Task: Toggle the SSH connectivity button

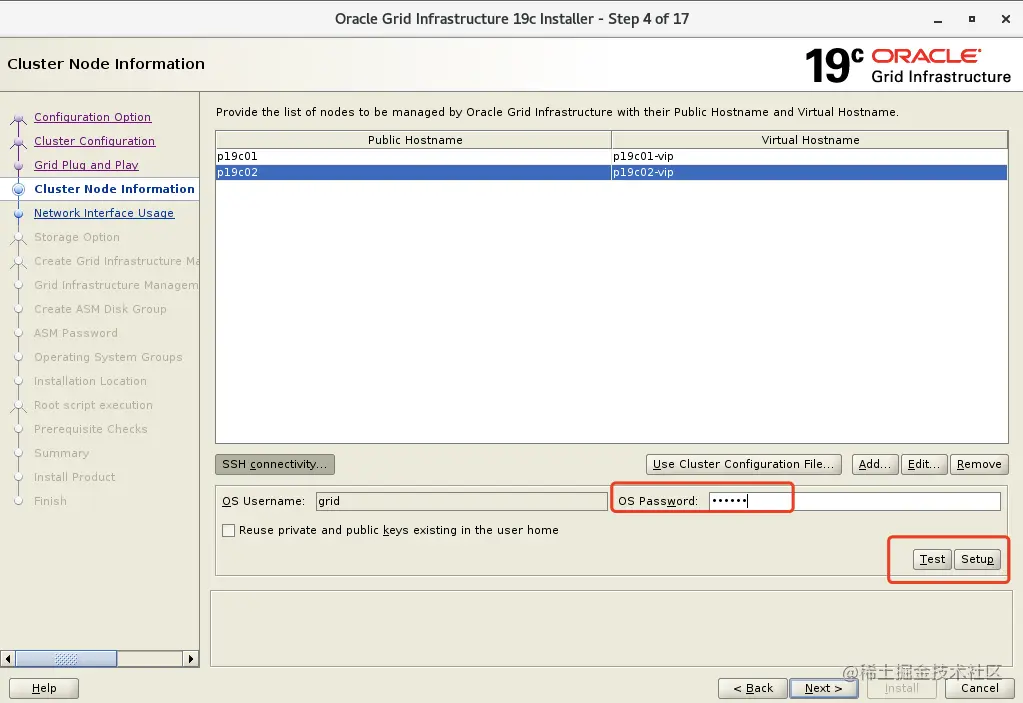Action: coord(275,464)
